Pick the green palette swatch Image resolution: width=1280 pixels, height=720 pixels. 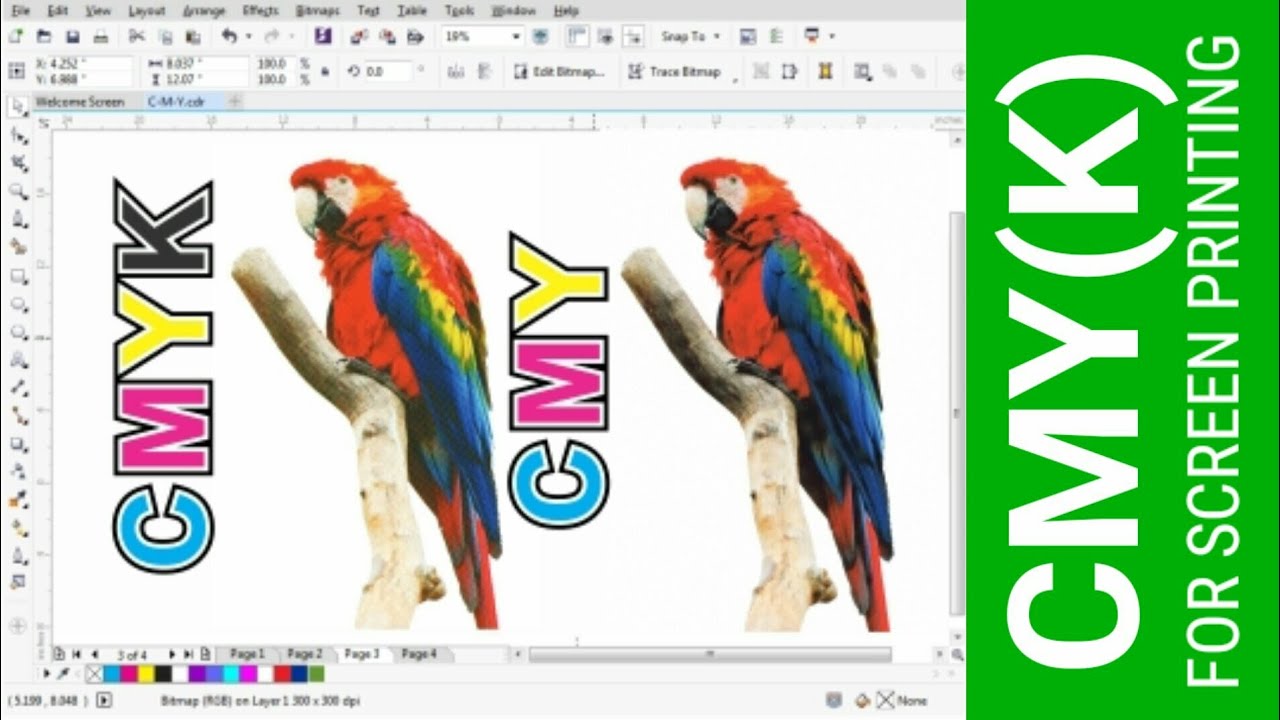[x=316, y=675]
